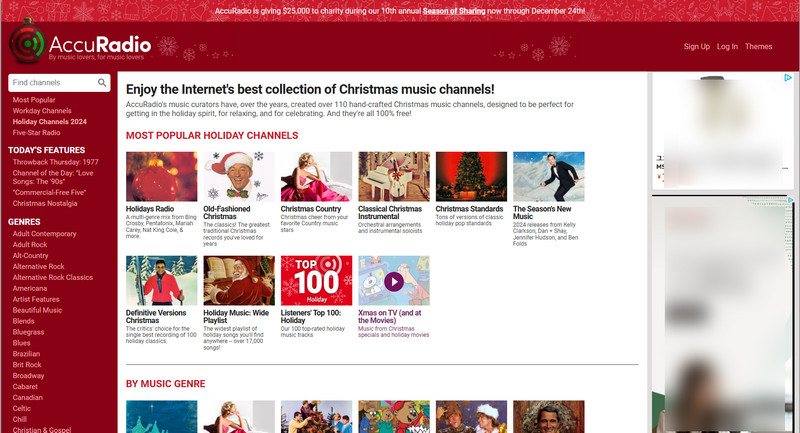Open The Season's New Music thumbnail
The image size is (800, 433).
coord(549,176)
